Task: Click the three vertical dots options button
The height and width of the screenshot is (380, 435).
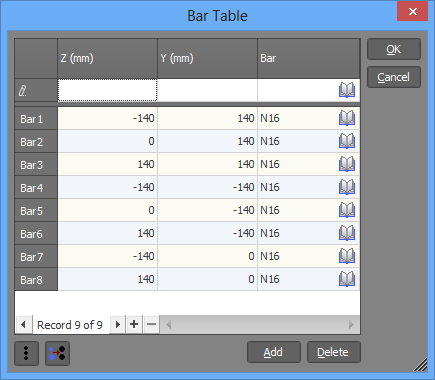Action: click(x=26, y=353)
